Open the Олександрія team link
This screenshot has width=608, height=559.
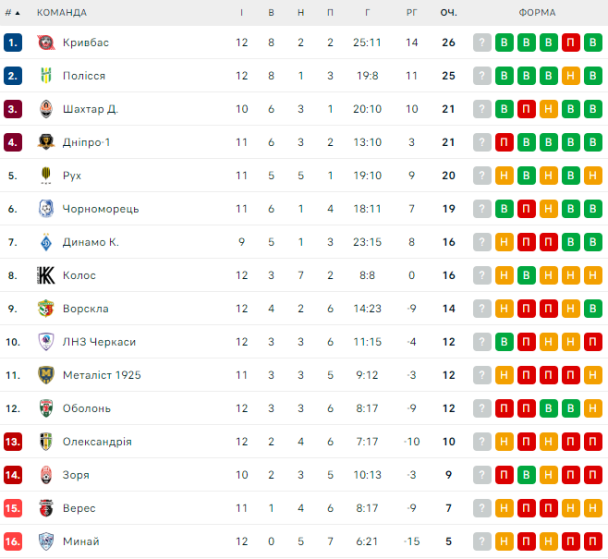click(x=97, y=442)
